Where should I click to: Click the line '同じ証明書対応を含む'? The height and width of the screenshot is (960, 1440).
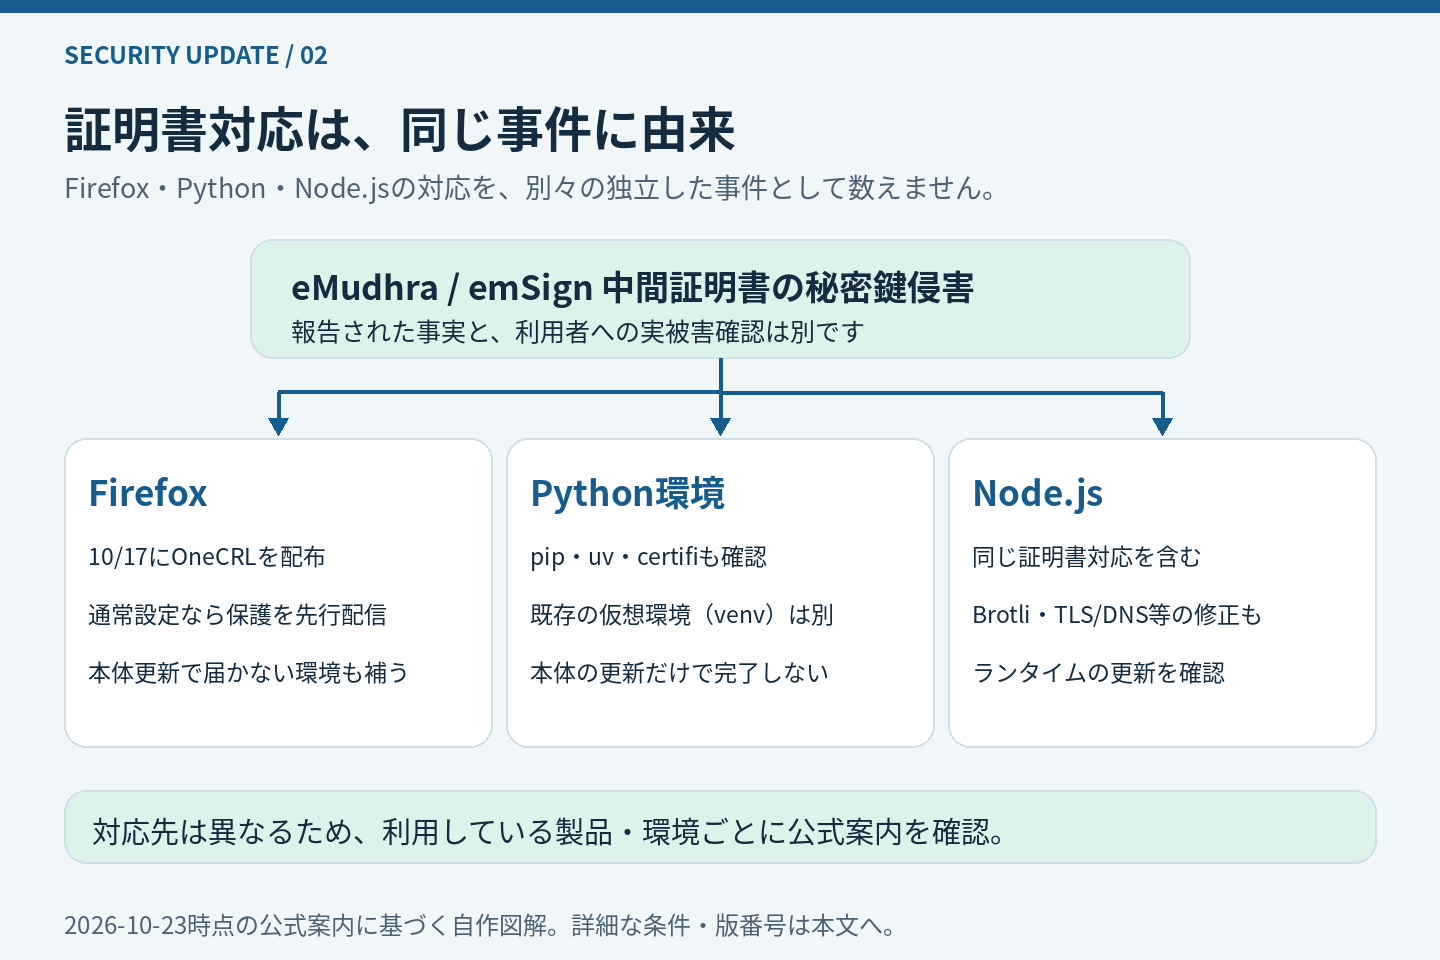pyautogui.click(x=1087, y=557)
